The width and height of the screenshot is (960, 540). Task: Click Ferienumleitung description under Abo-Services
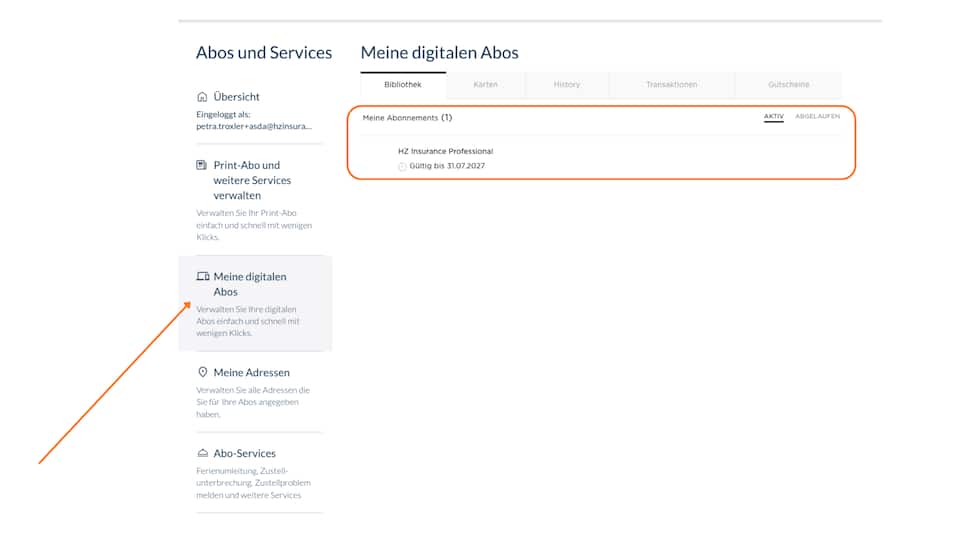pos(253,483)
